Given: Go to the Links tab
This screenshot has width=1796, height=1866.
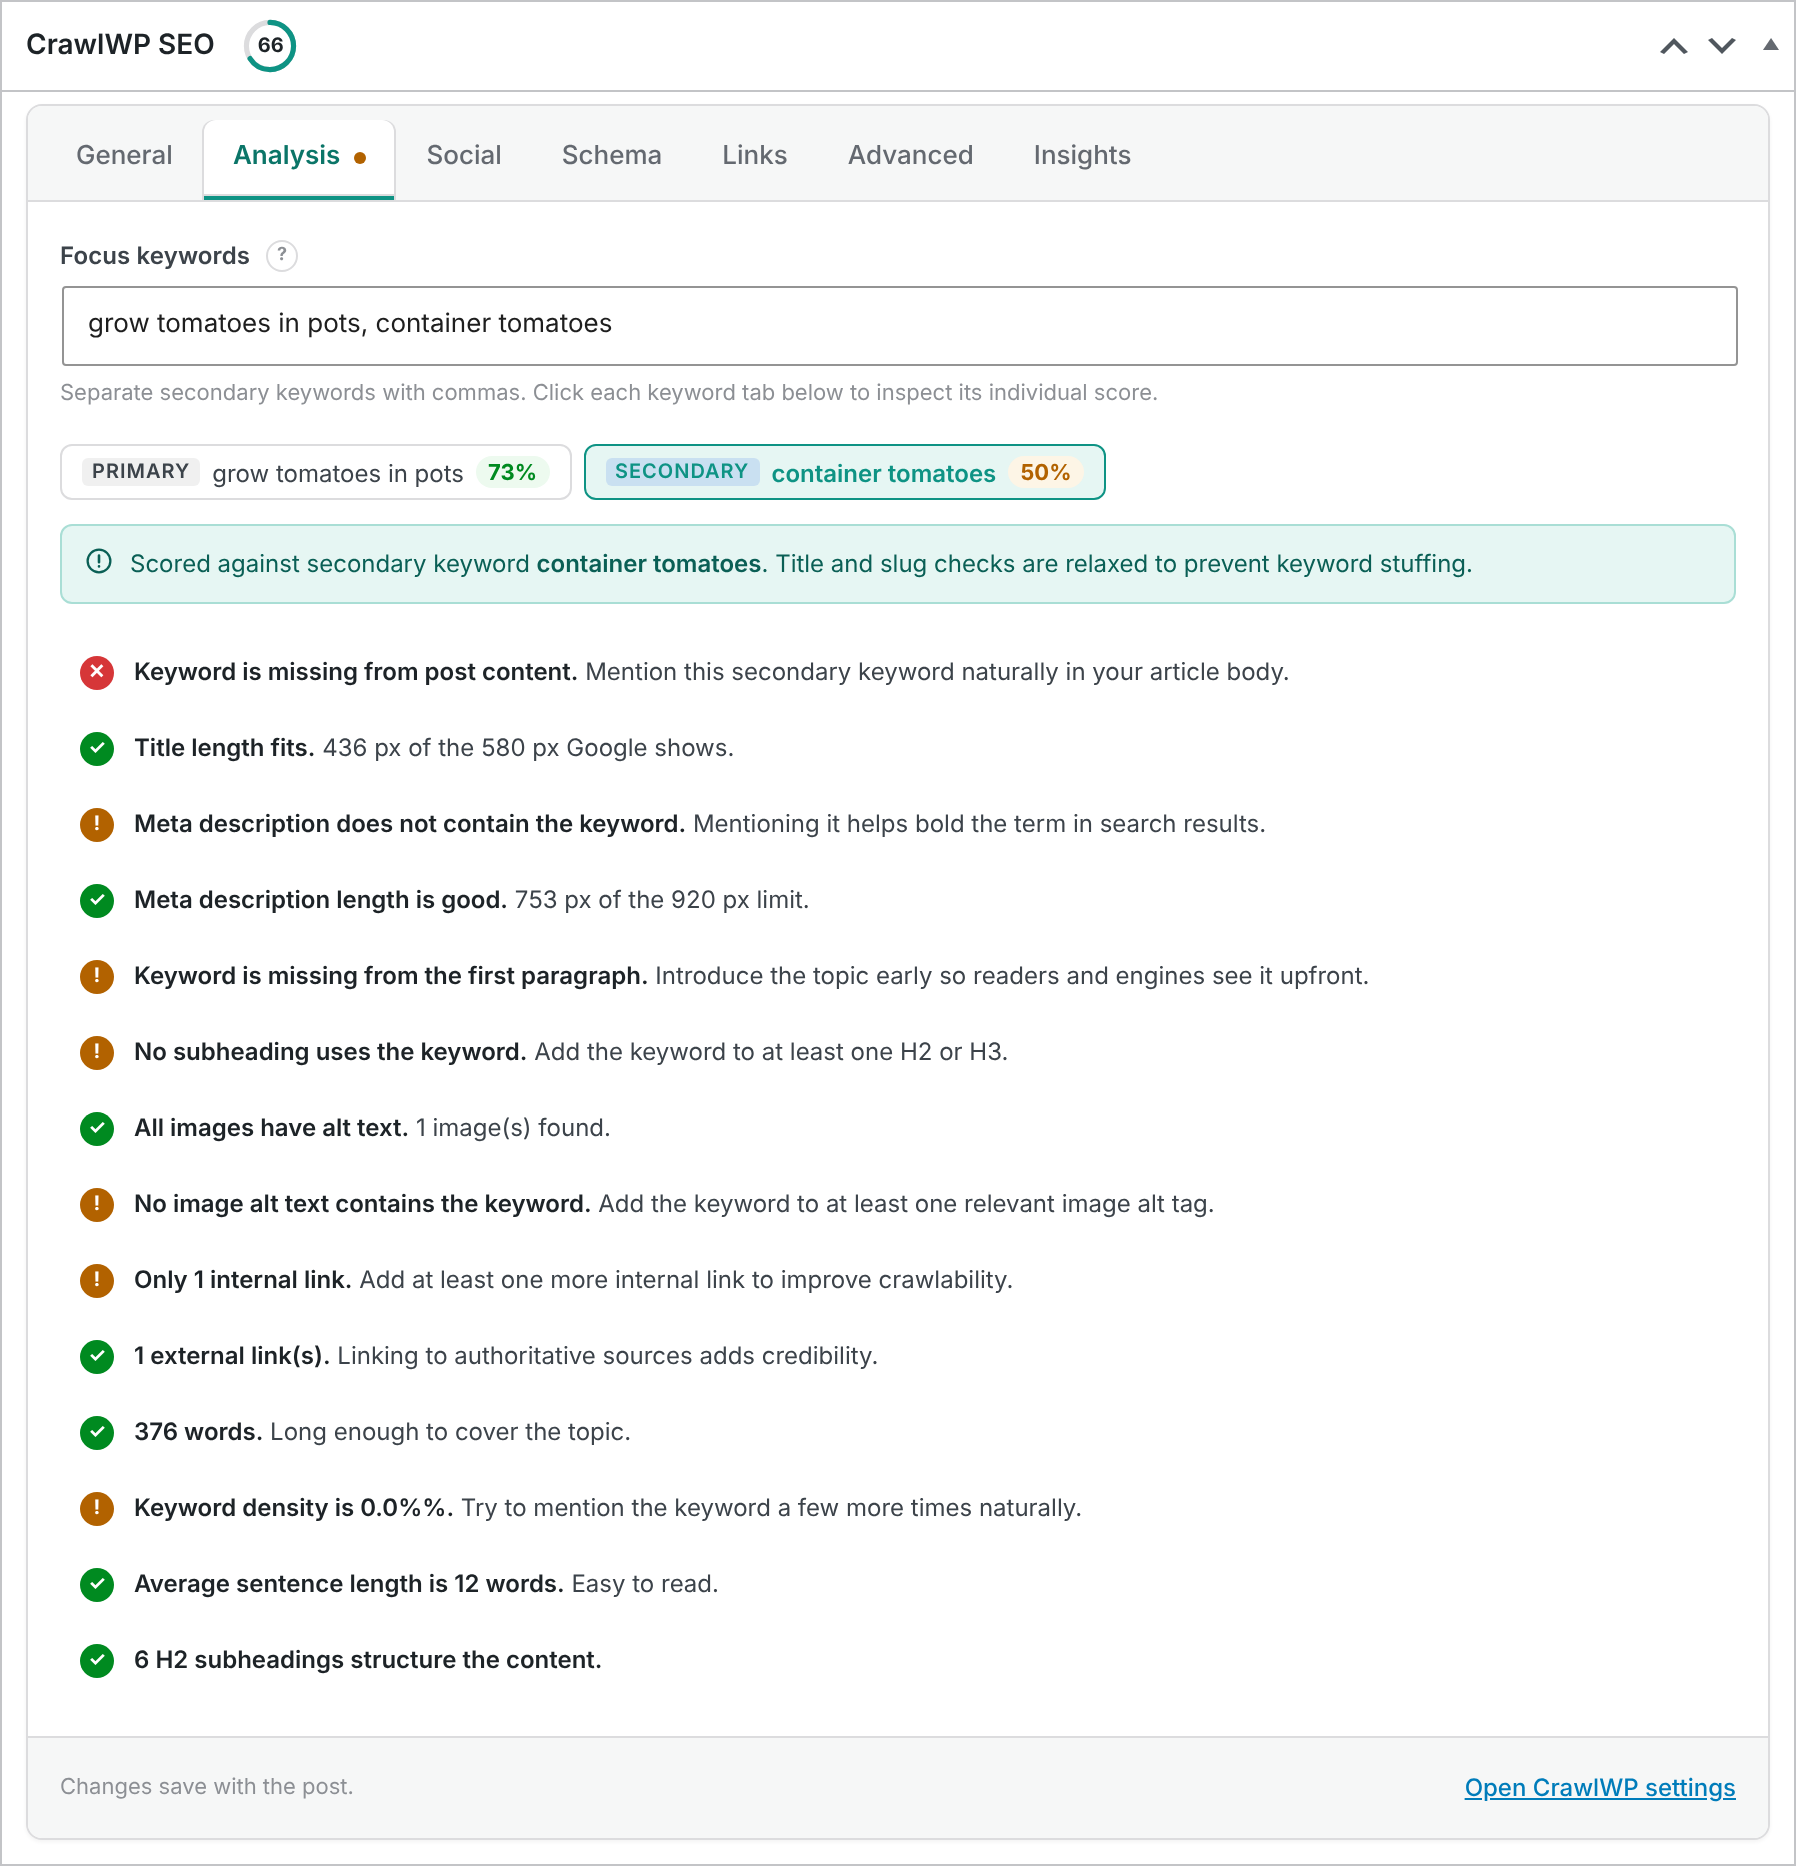Looking at the screenshot, I should 755,155.
